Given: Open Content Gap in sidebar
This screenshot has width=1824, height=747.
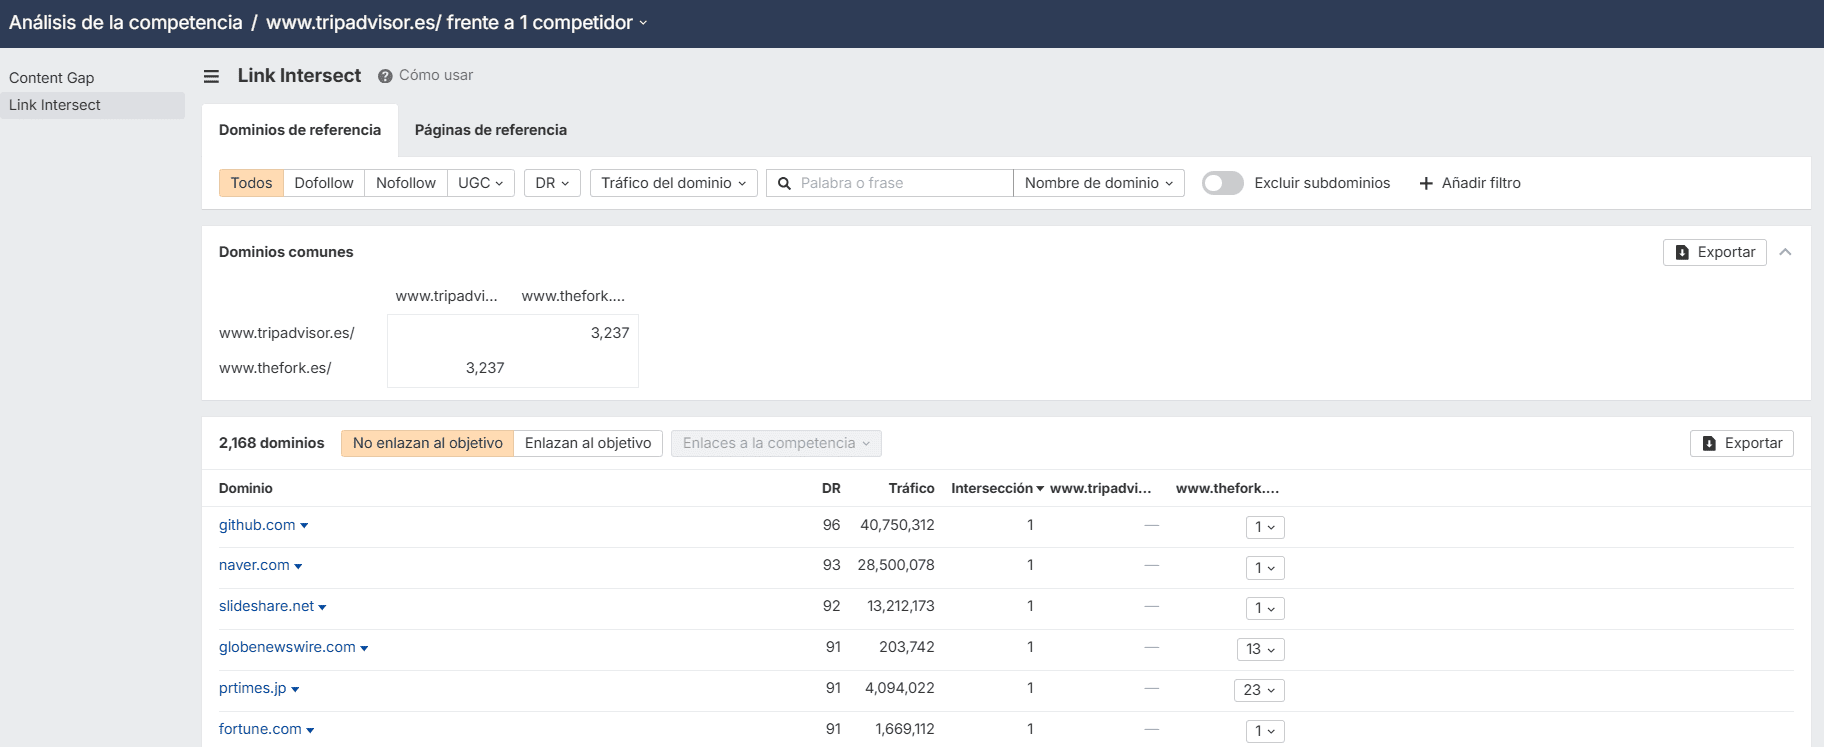Looking at the screenshot, I should 52,78.
